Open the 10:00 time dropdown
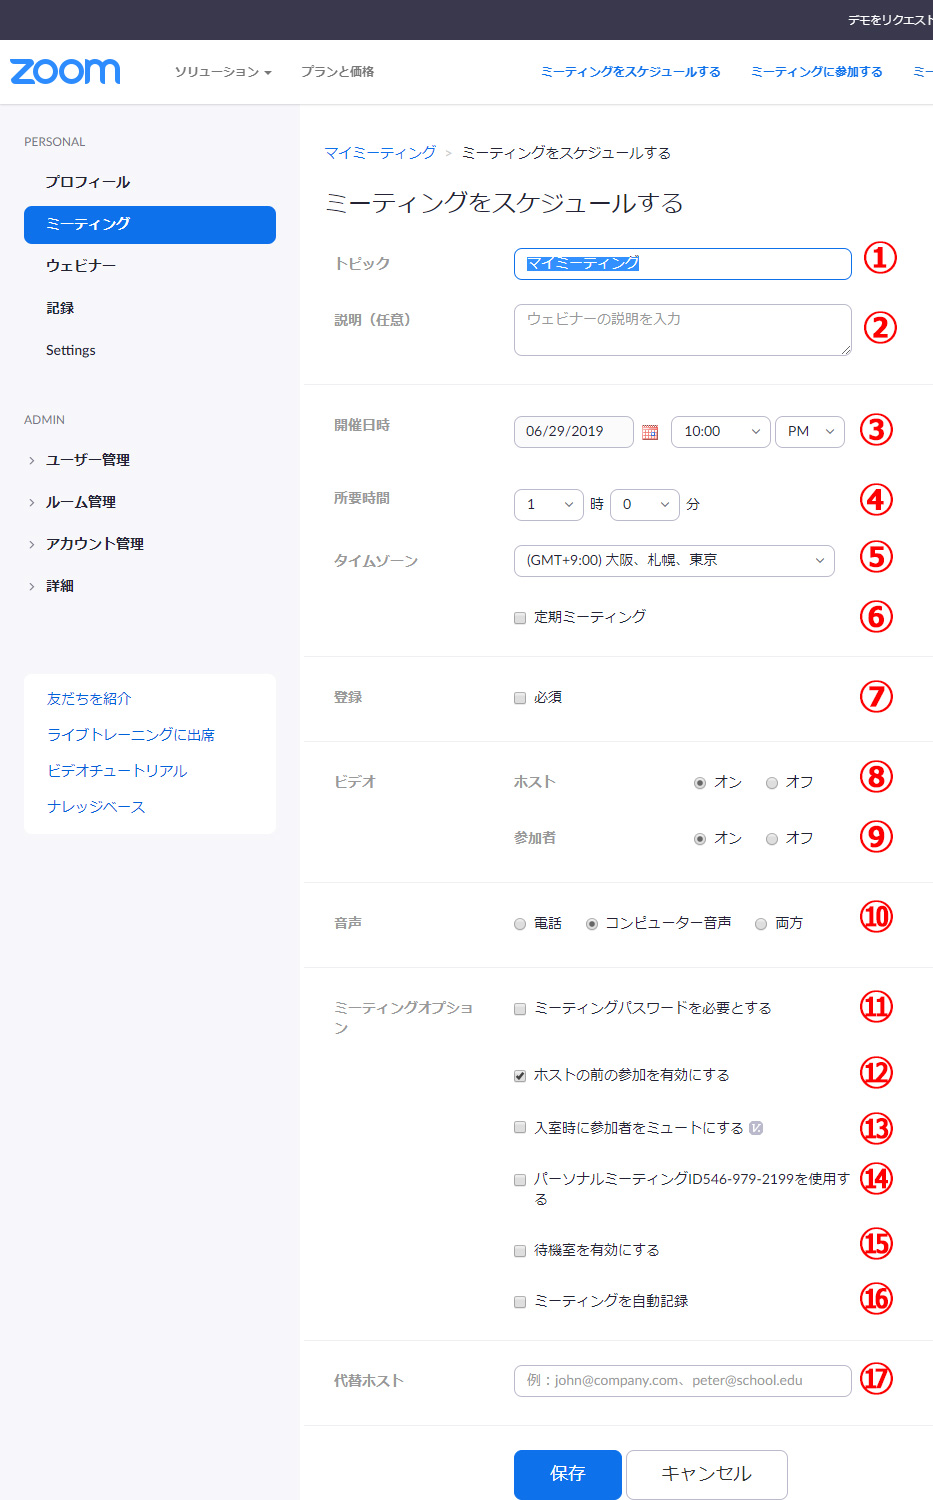Viewport: 933px width, 1500px height. click(x=720, y=432)
